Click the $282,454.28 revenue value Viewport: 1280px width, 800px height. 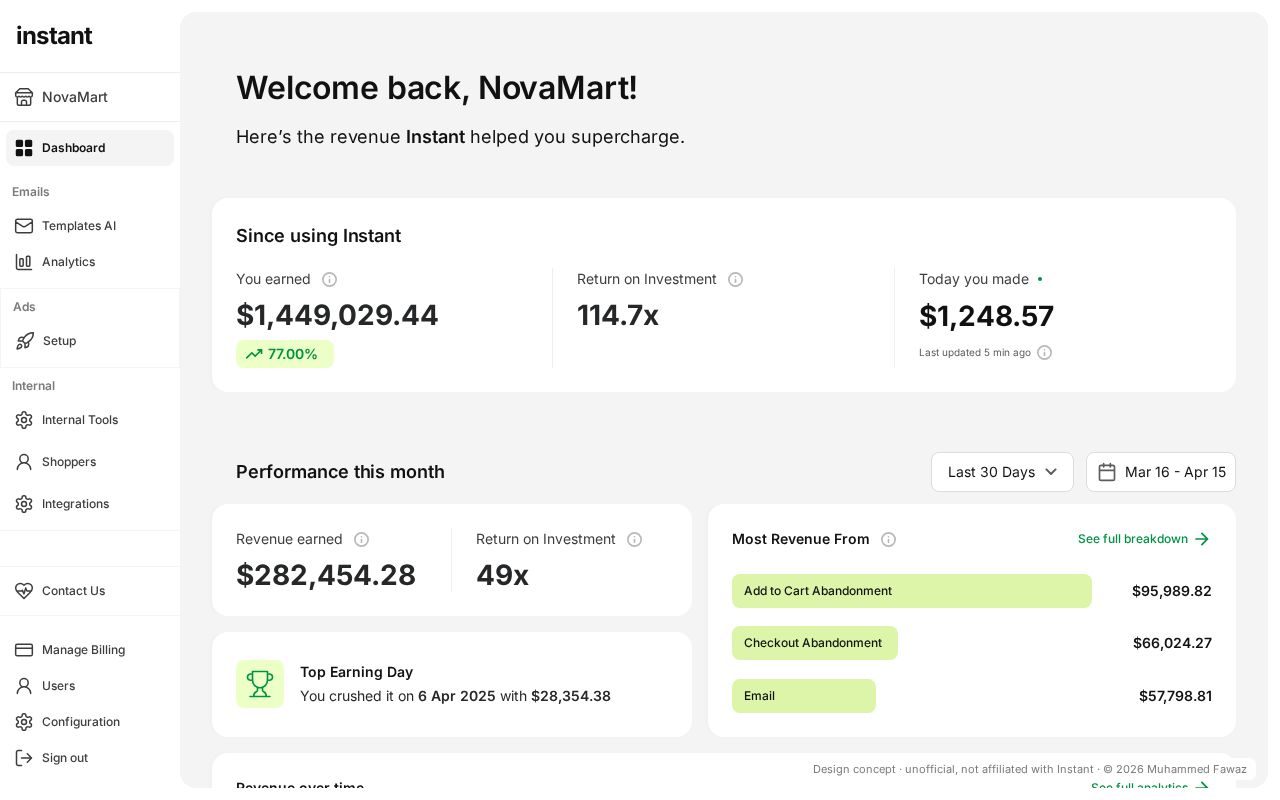click(326, 575)
